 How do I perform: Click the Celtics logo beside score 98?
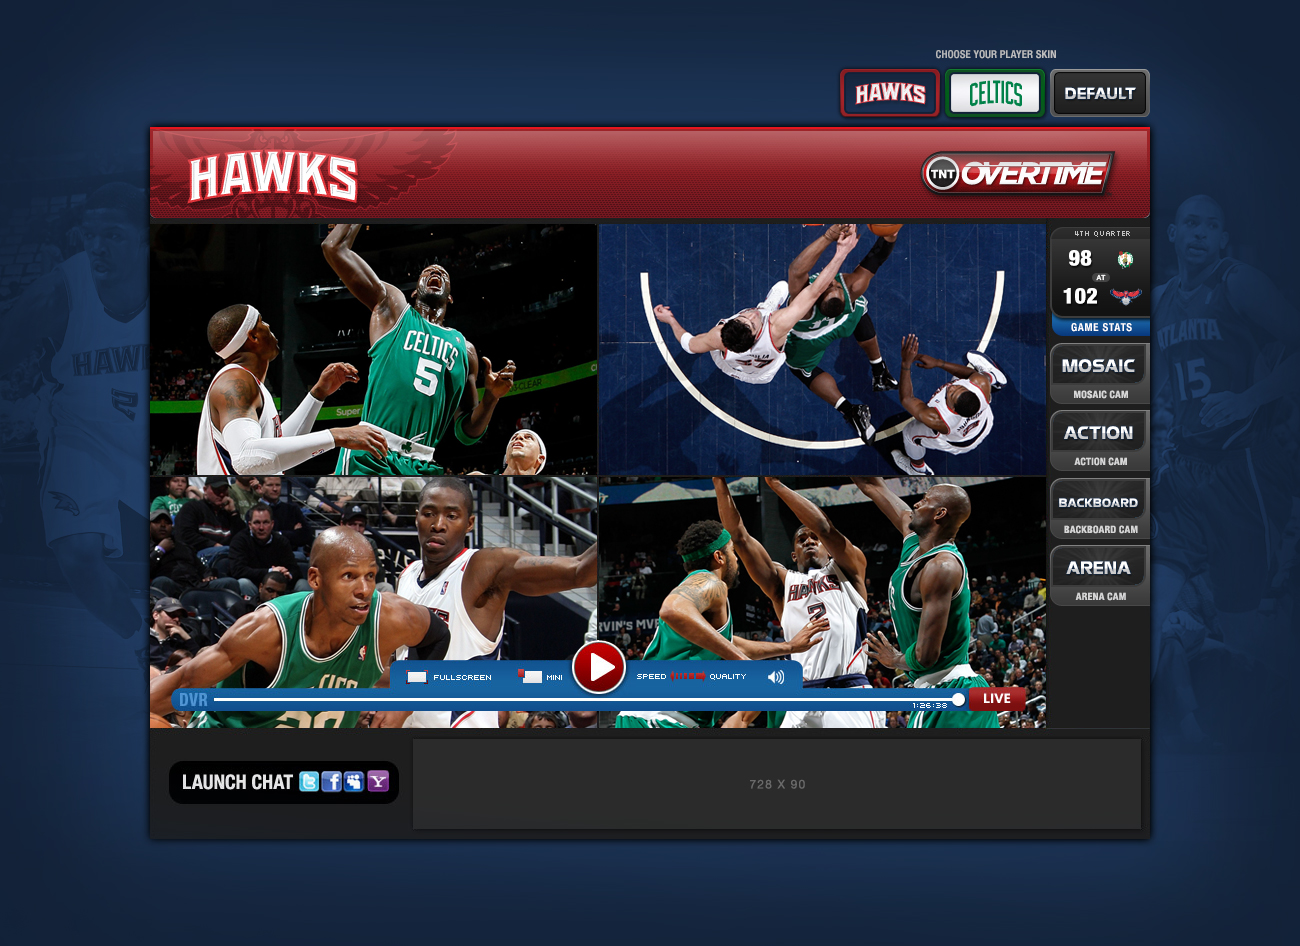[1126, 259]
